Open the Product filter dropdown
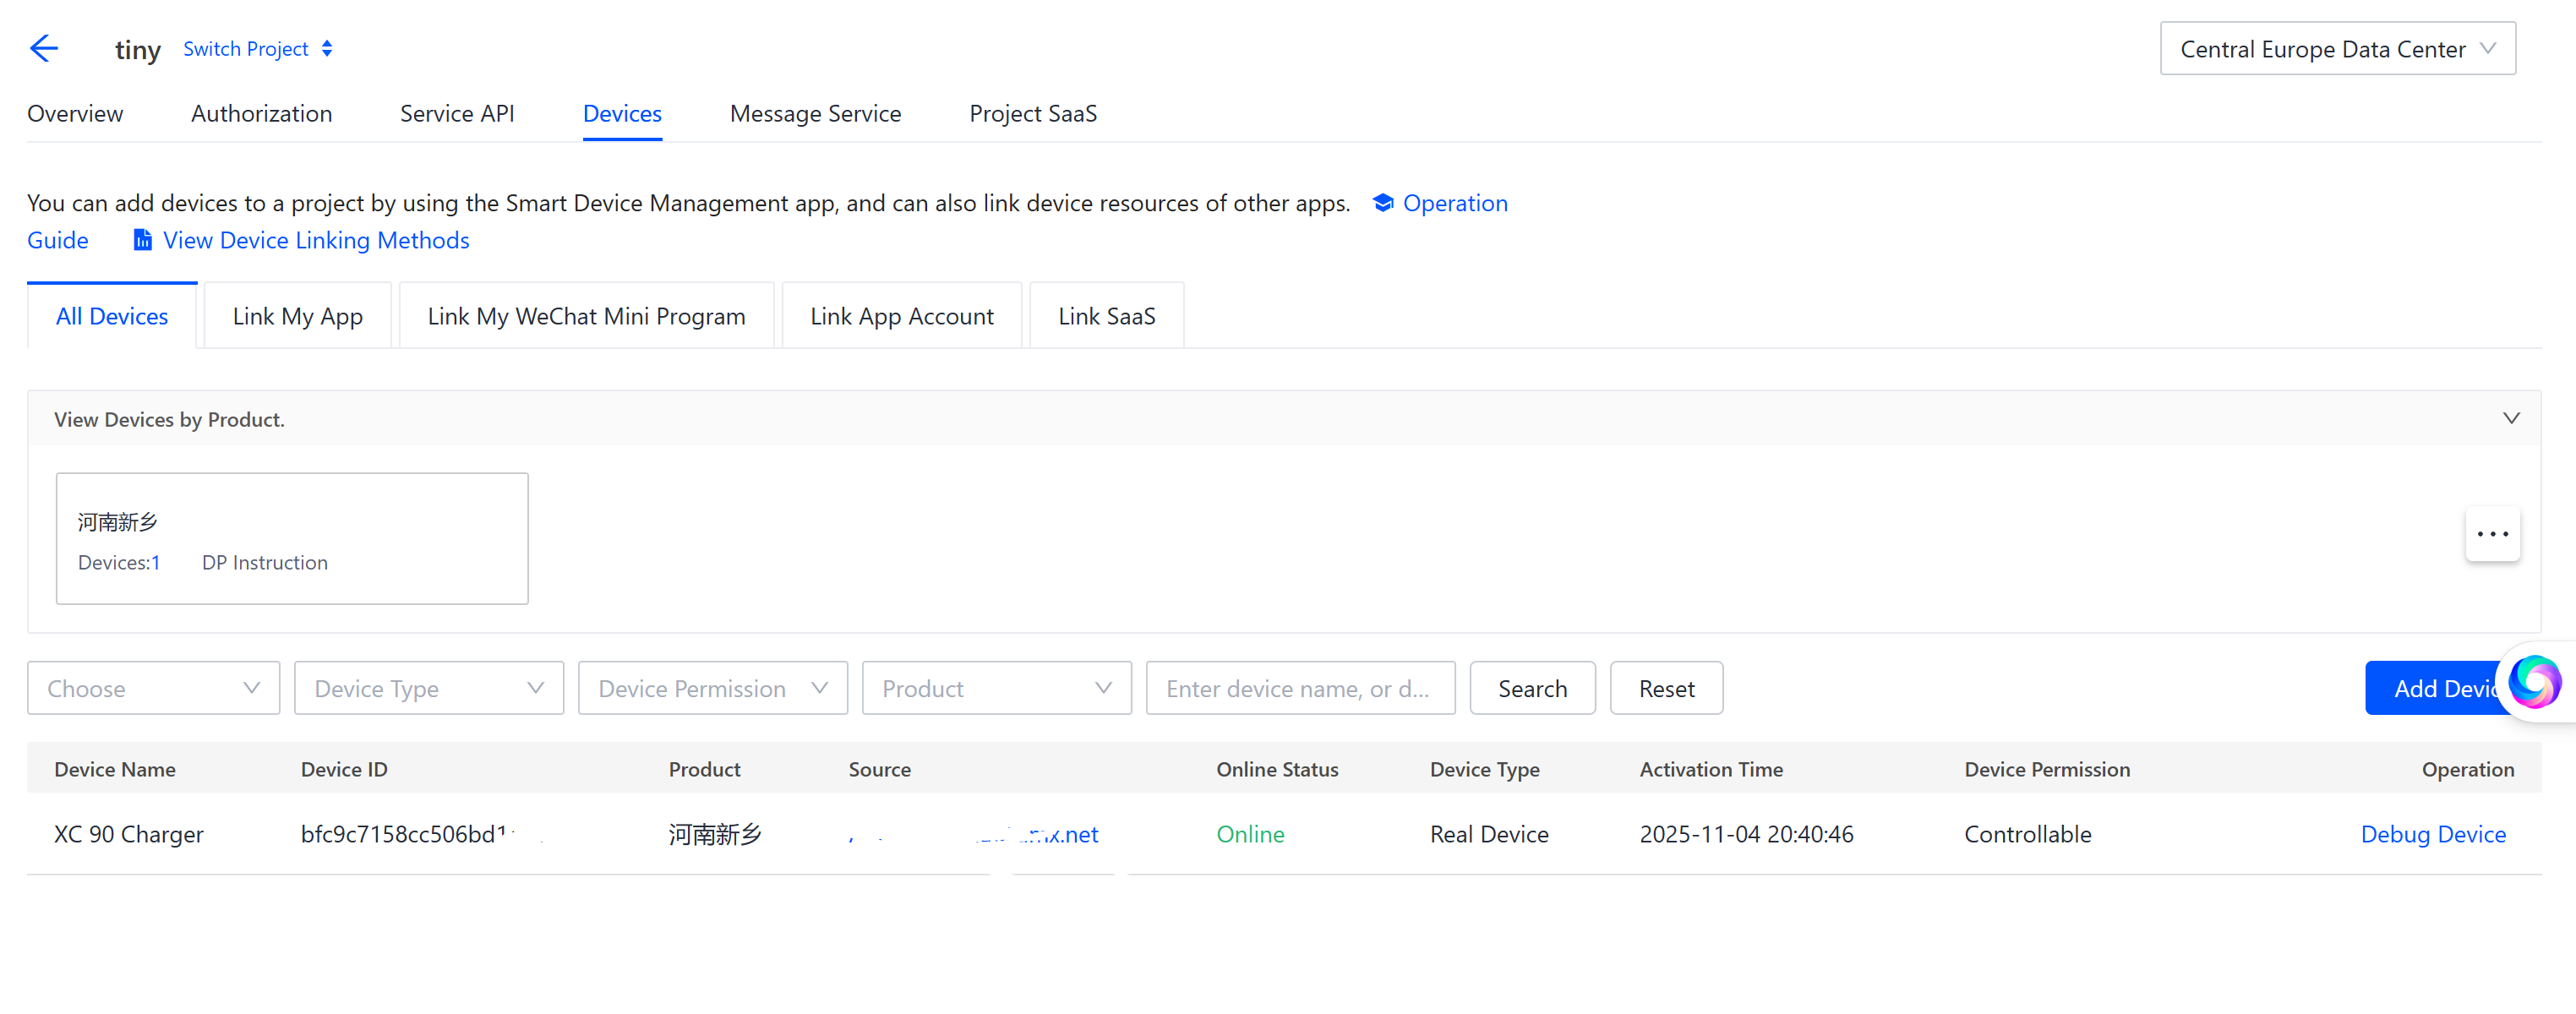 (996, 688)
